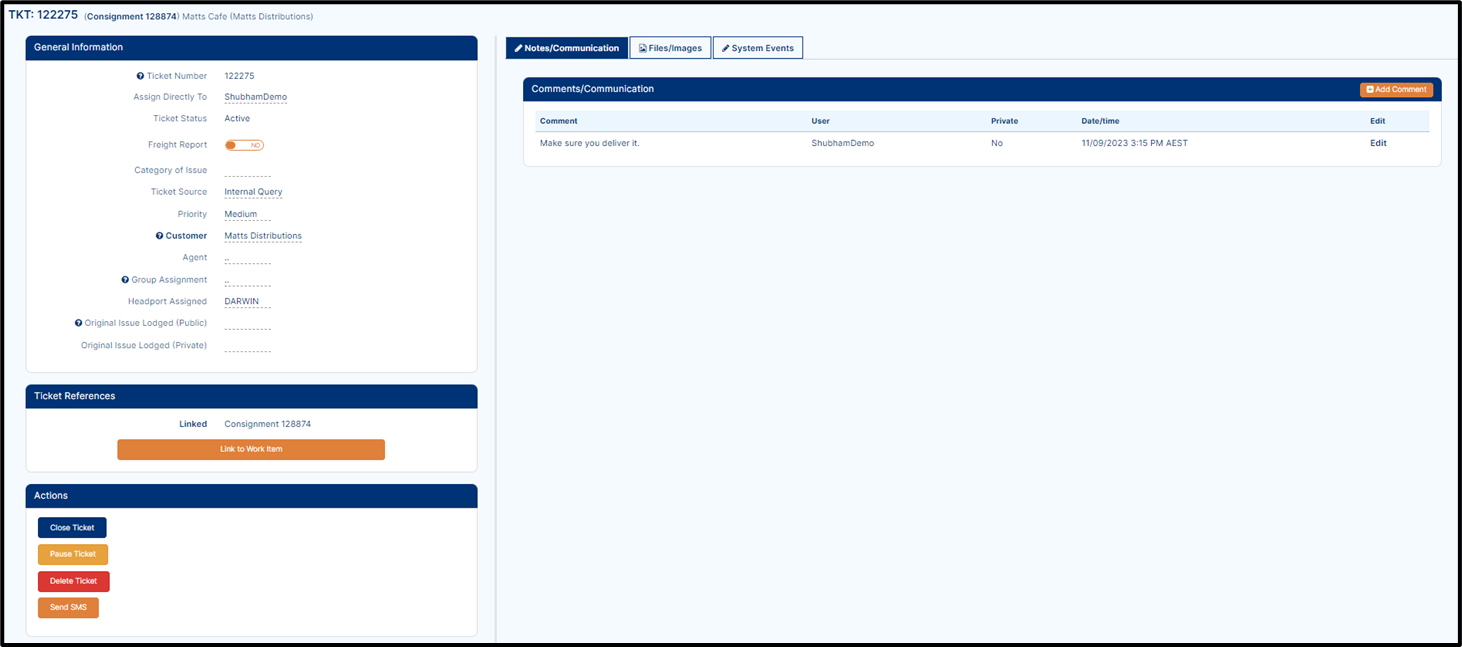Viewport: 1462px width, 647px height.
Task: Click help icon beside Ticket Number
Action: [140, 76]
